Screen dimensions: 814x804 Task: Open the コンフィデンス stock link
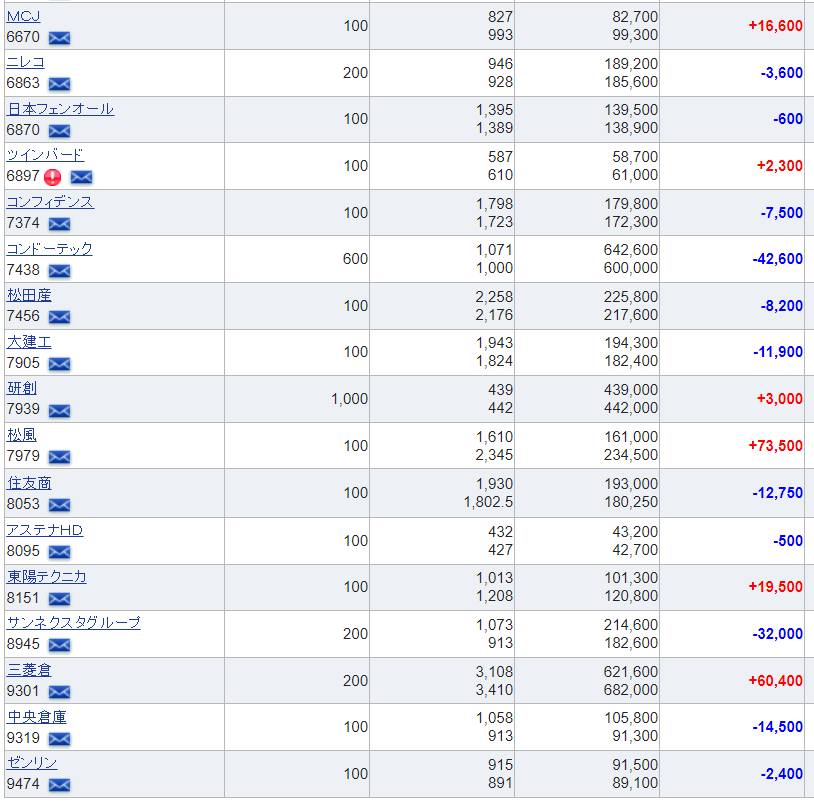tap(50, 202)
